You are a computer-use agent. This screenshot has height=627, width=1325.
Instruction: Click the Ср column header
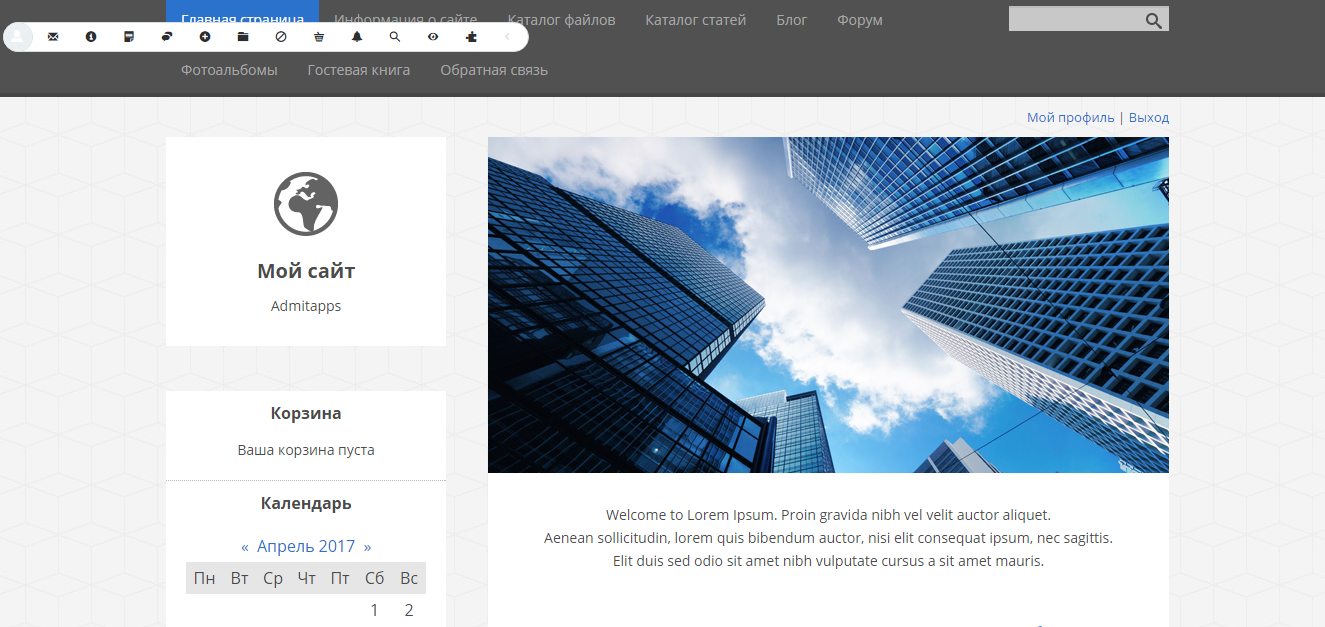[x=273, y=578]
